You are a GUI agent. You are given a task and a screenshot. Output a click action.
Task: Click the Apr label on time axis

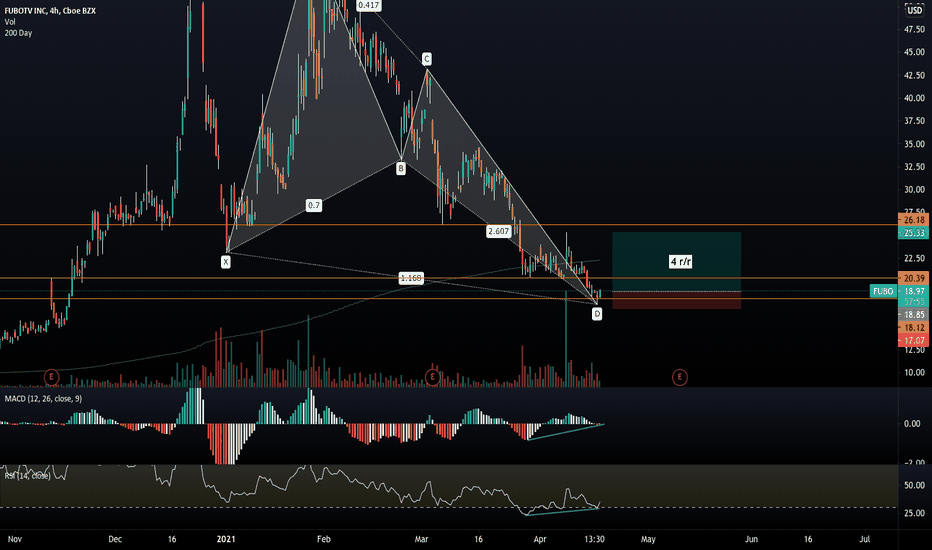click(540, 539)
